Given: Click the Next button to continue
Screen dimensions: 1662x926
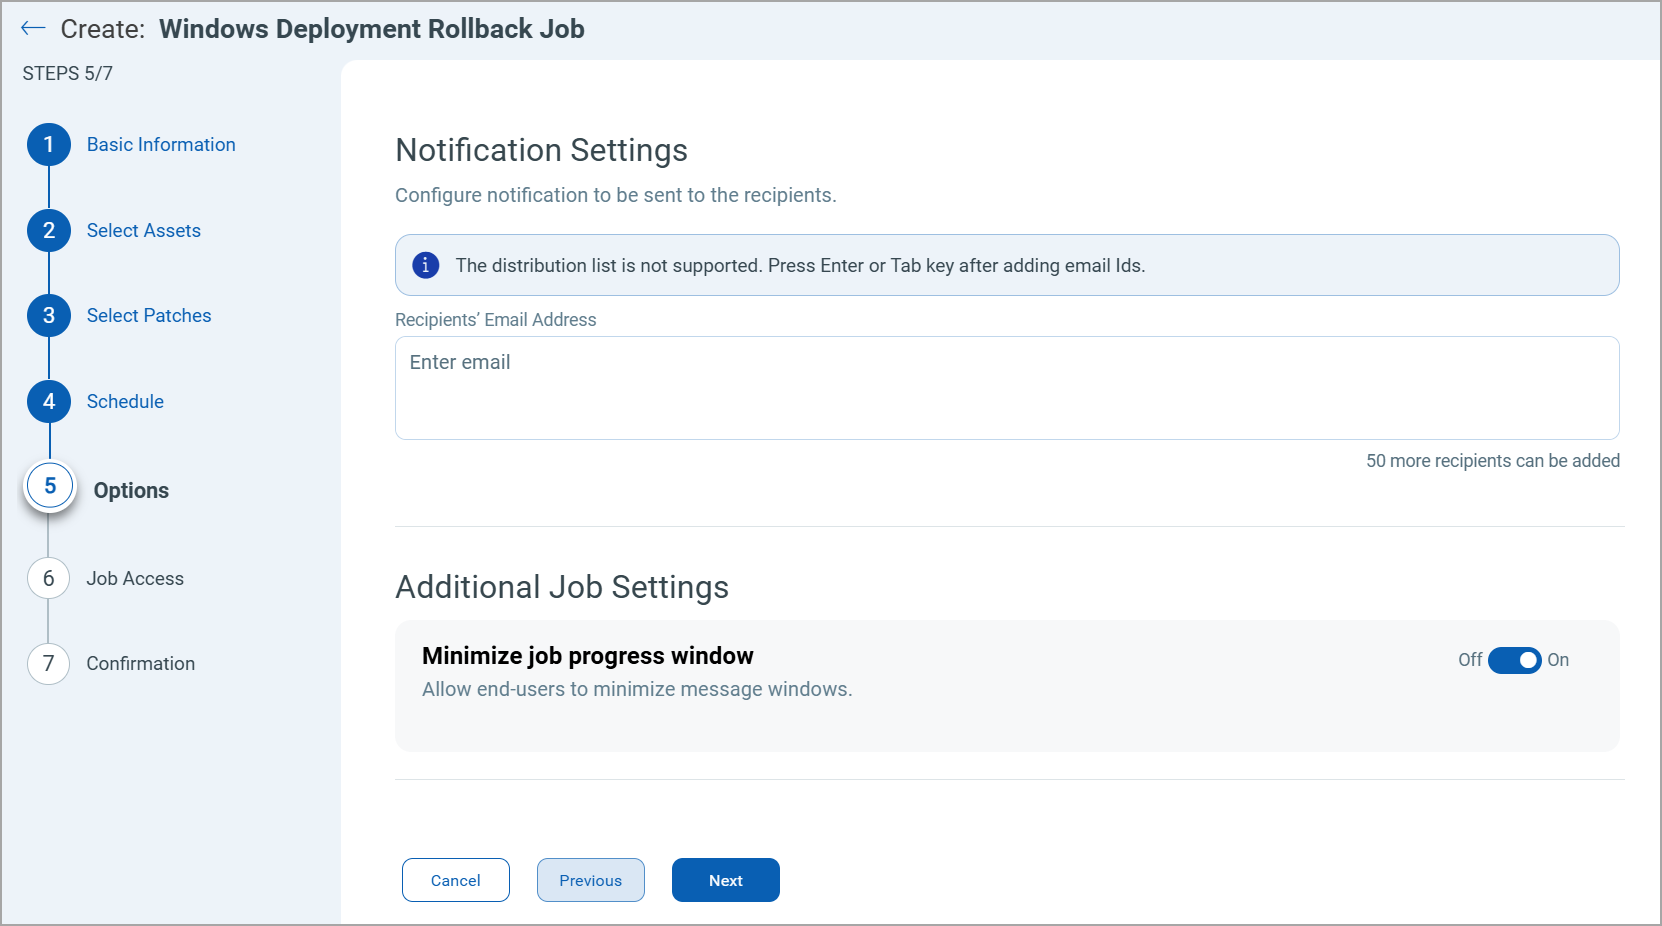Looking at the screenshot, I should coord(725,880).
